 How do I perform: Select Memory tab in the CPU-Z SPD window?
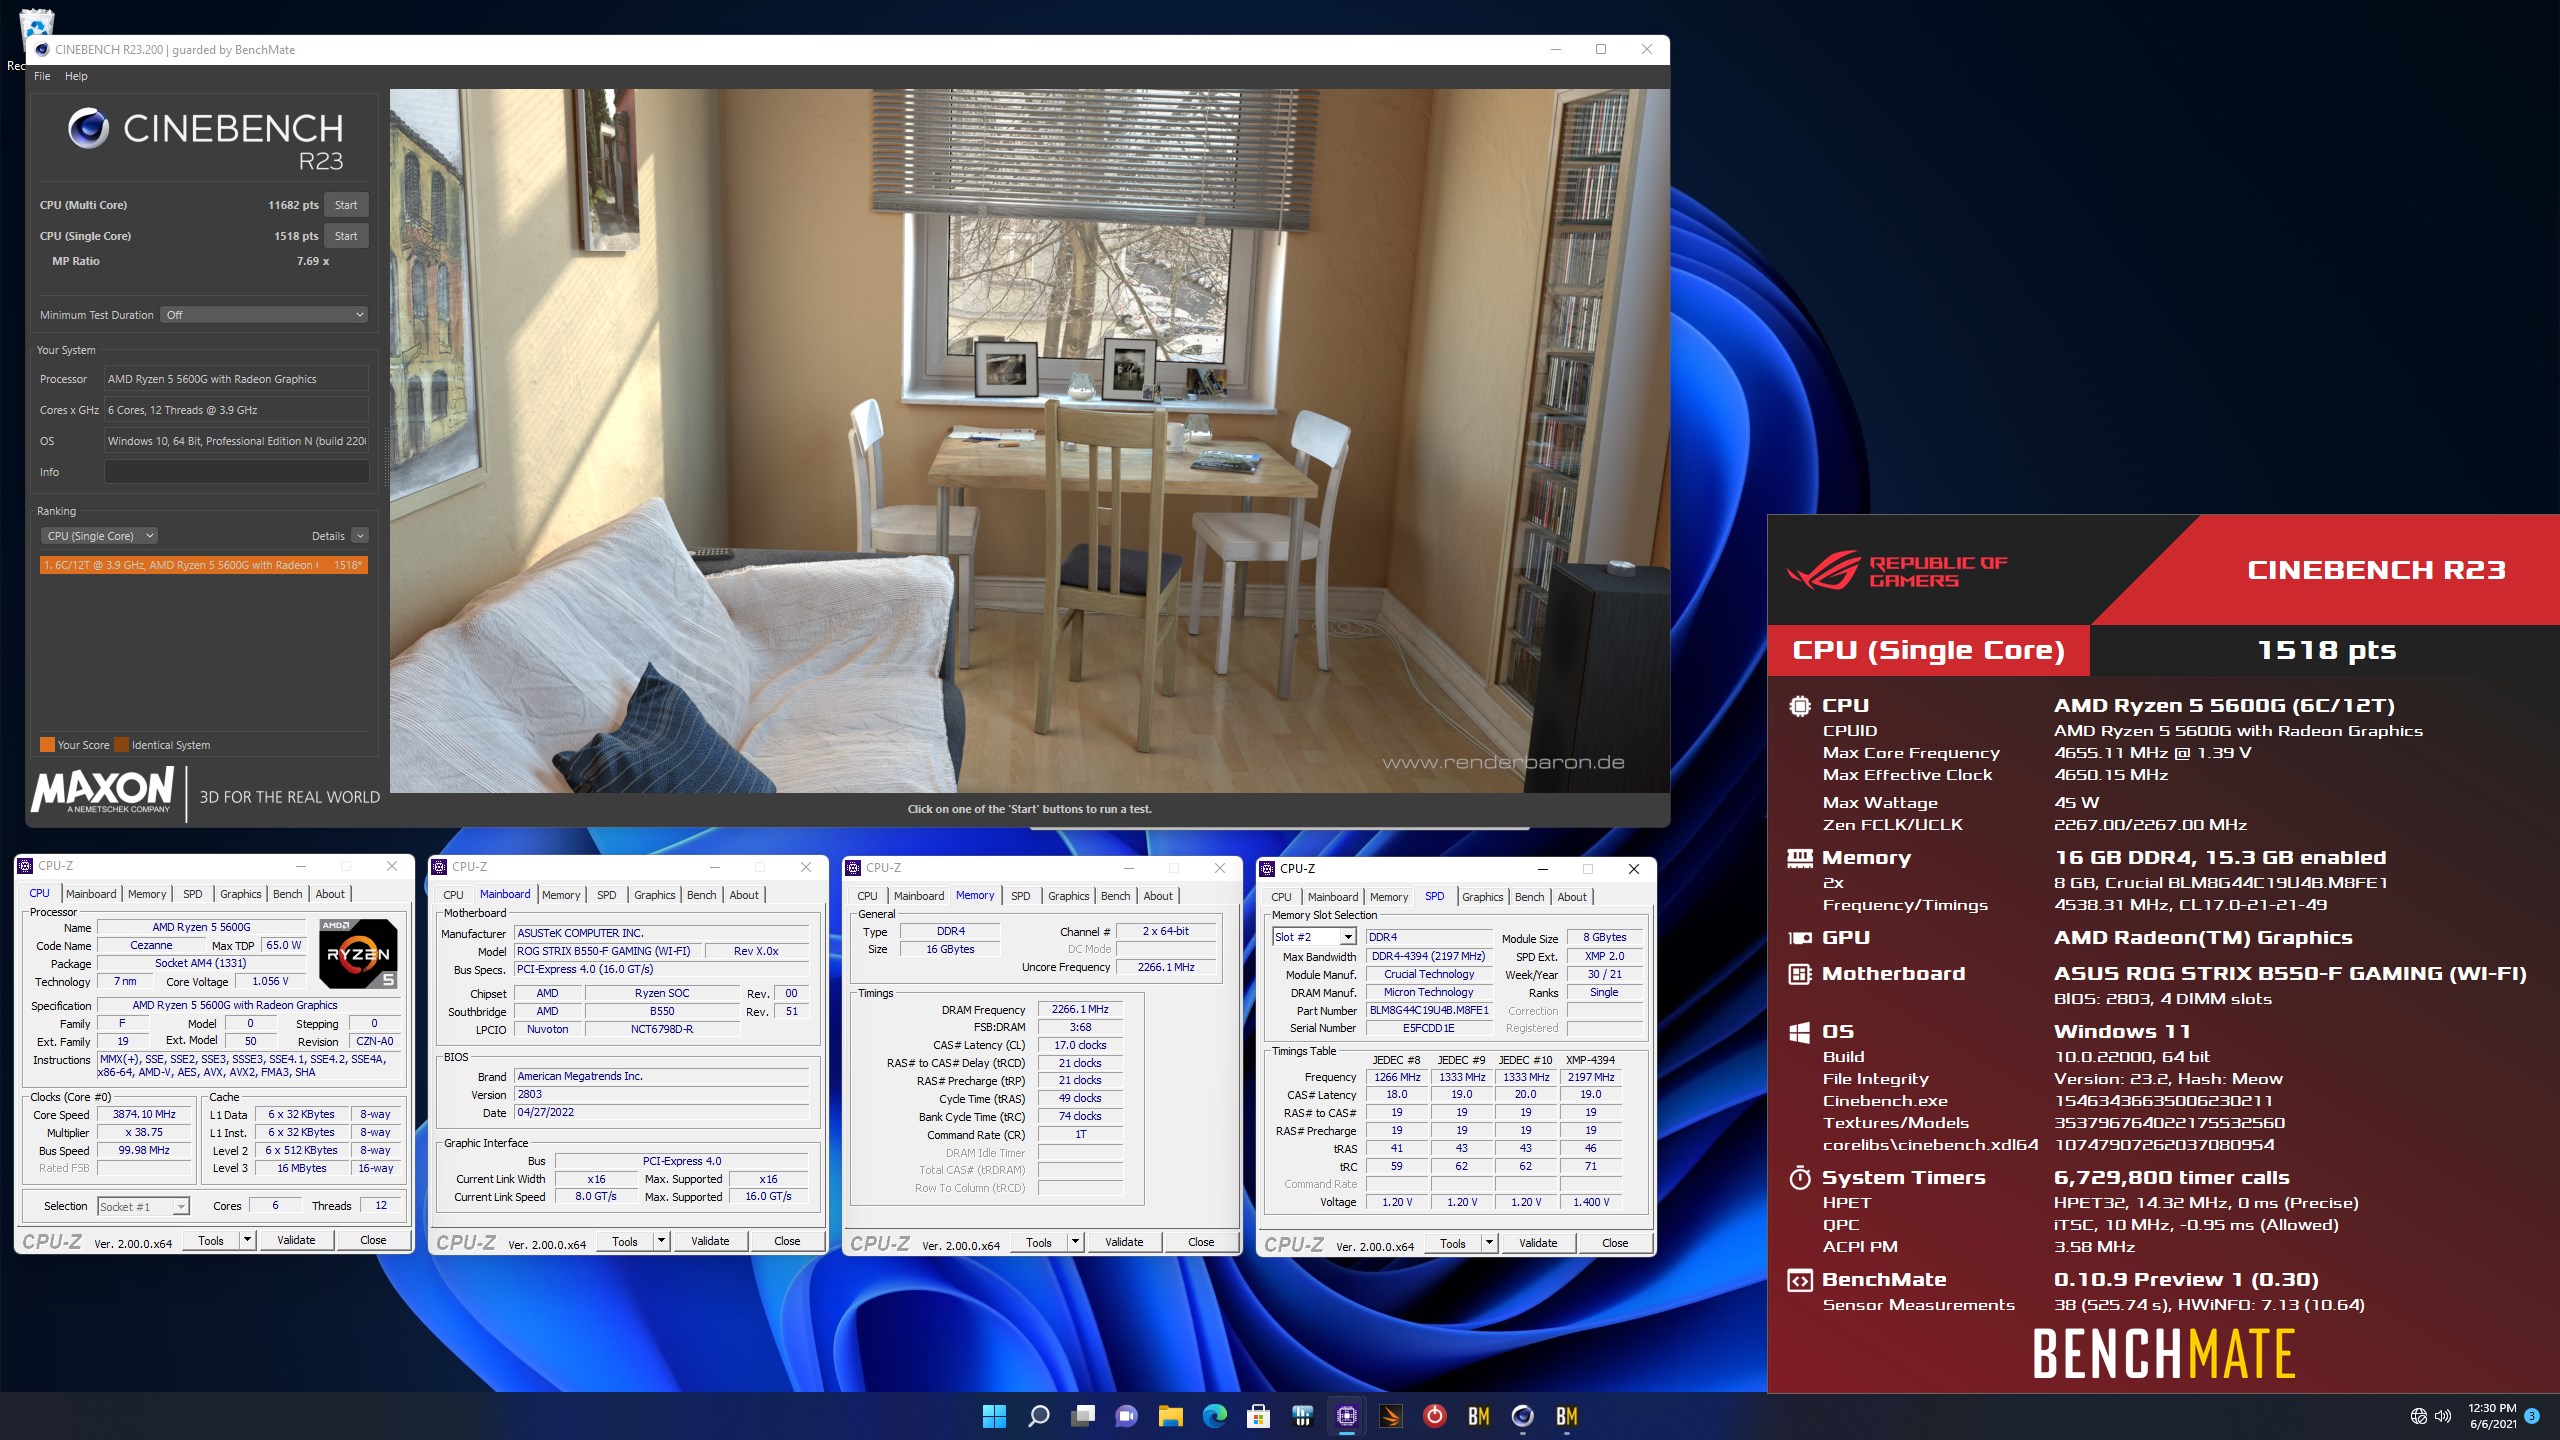tap(1389, 897)
